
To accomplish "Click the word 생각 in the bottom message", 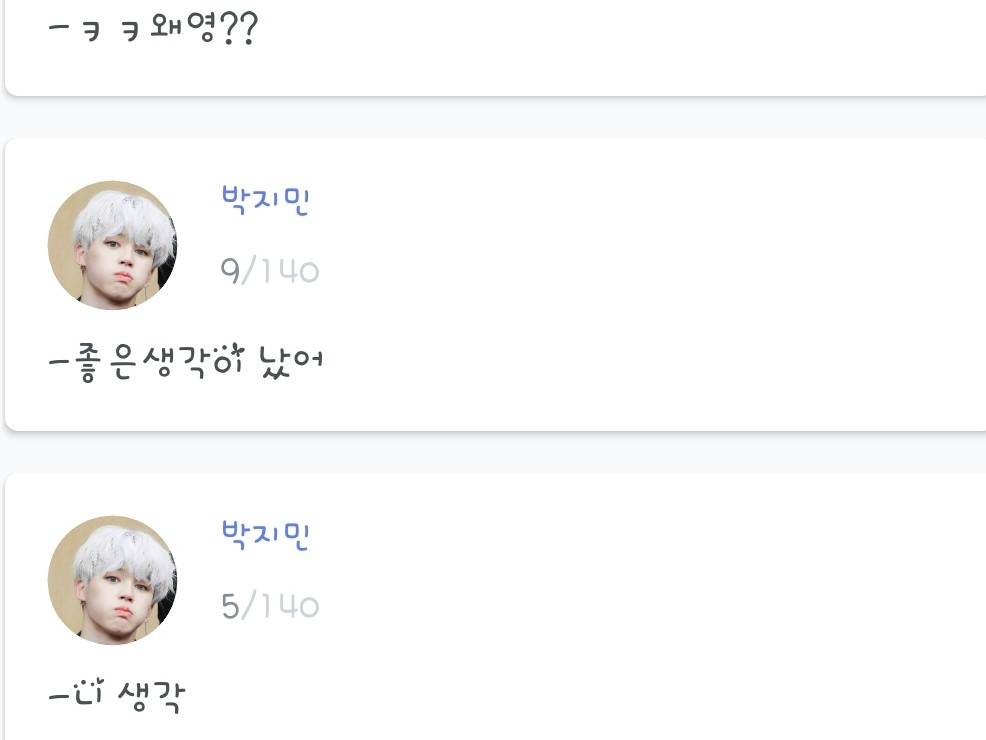I will click(x=152, y=694).
